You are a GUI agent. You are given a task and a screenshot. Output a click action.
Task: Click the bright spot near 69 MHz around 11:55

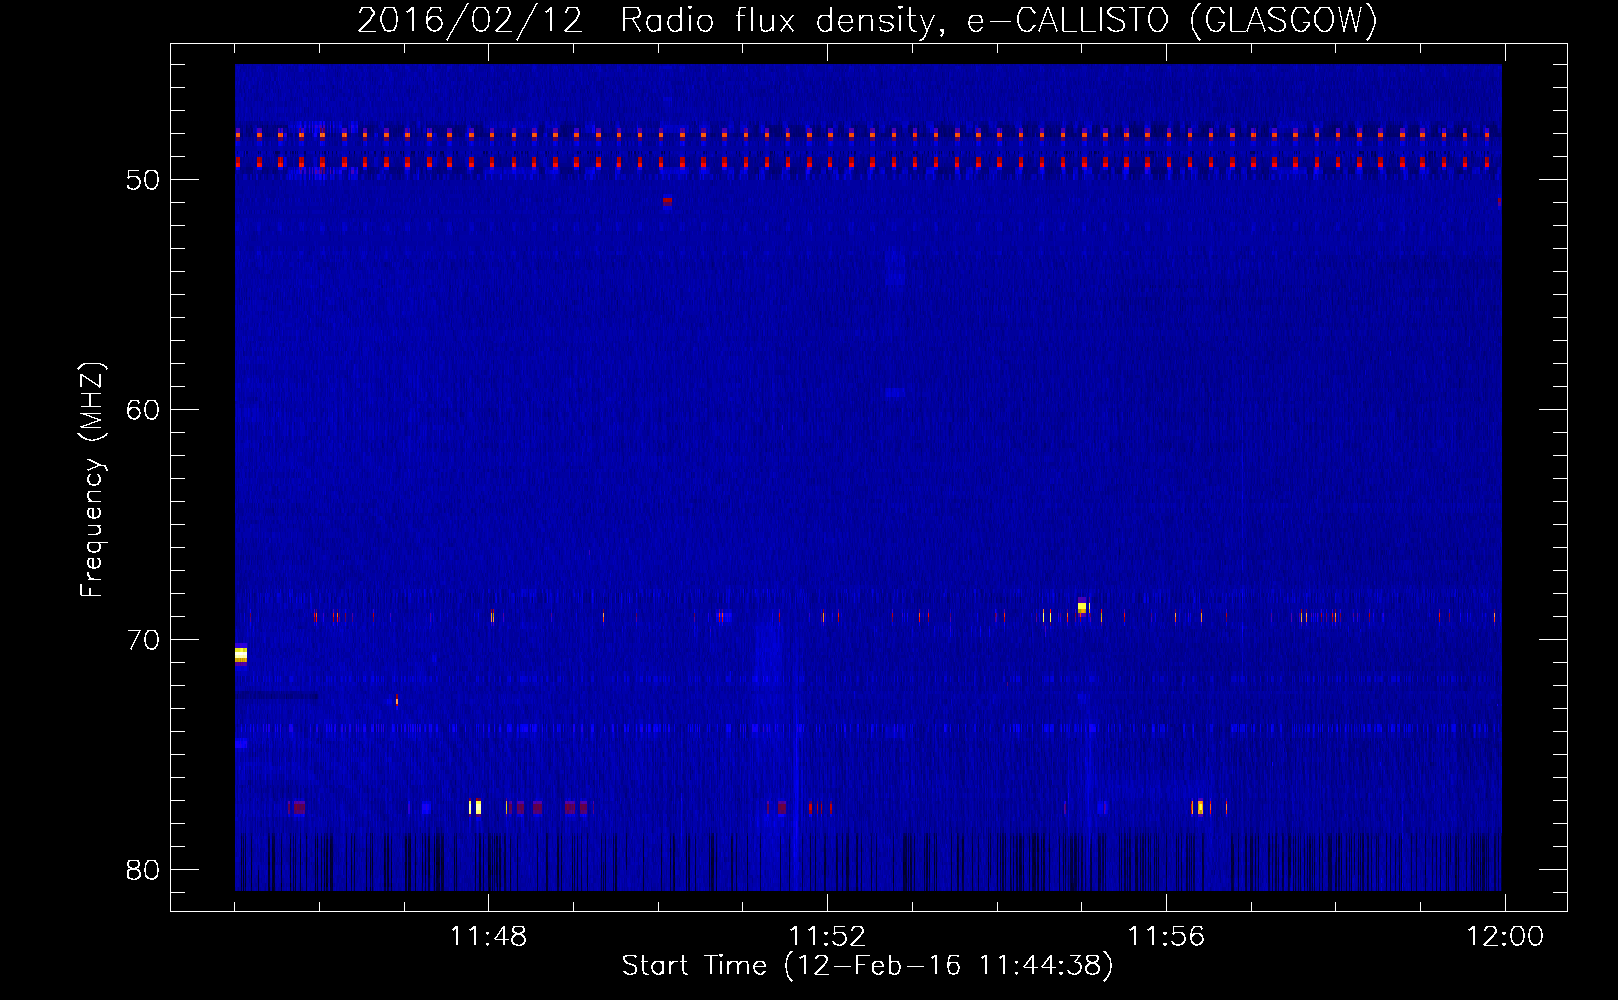coord(1082,607)
